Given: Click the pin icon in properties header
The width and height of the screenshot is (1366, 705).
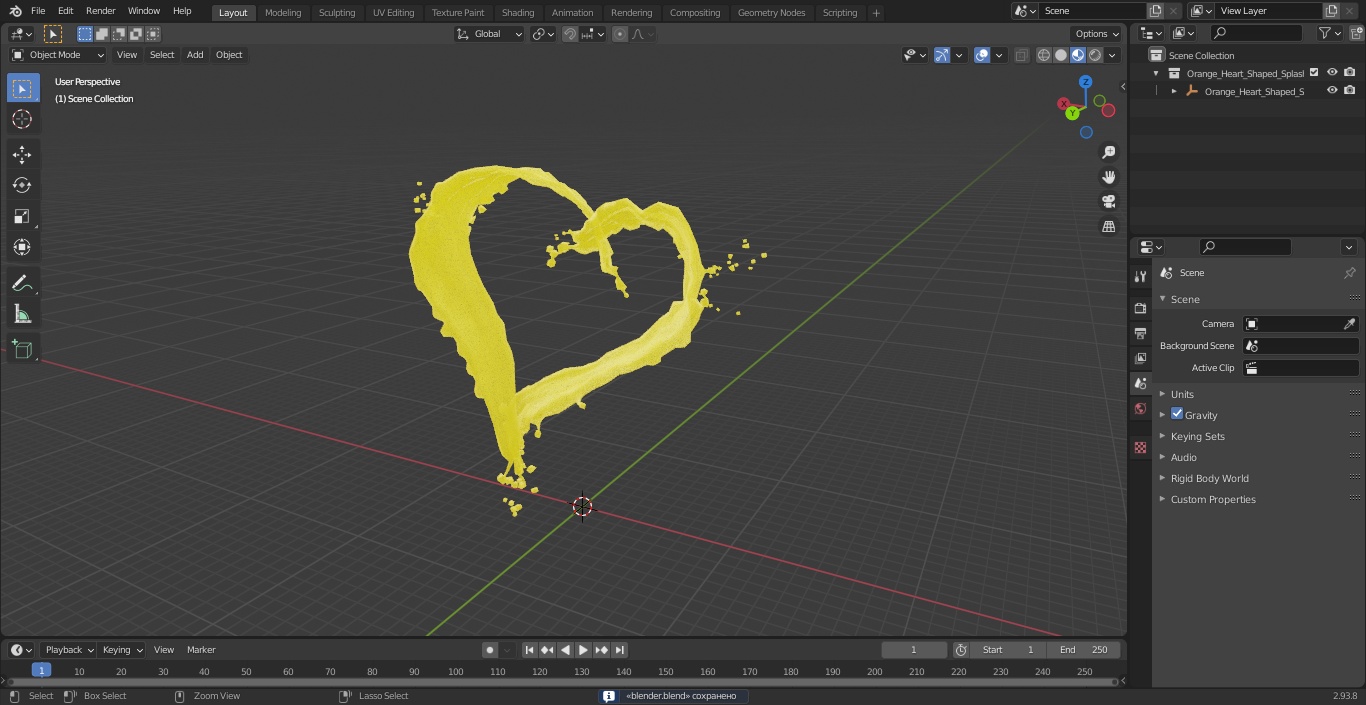Looking at the screenshot, I should [x=1349, y=273].
